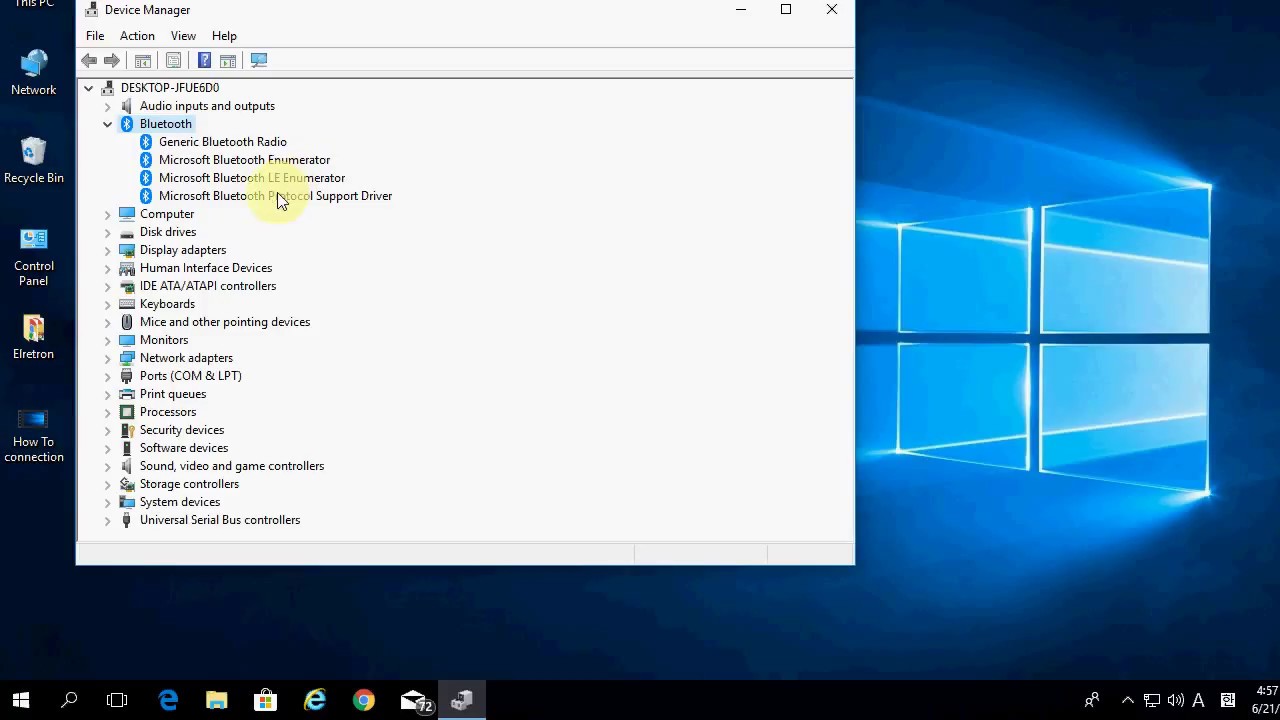Image resolution: width=1280 pixels, height=720 pixels.
Task: Collapse the Bluetooth category chevron
Action: (x=107, y=124)
